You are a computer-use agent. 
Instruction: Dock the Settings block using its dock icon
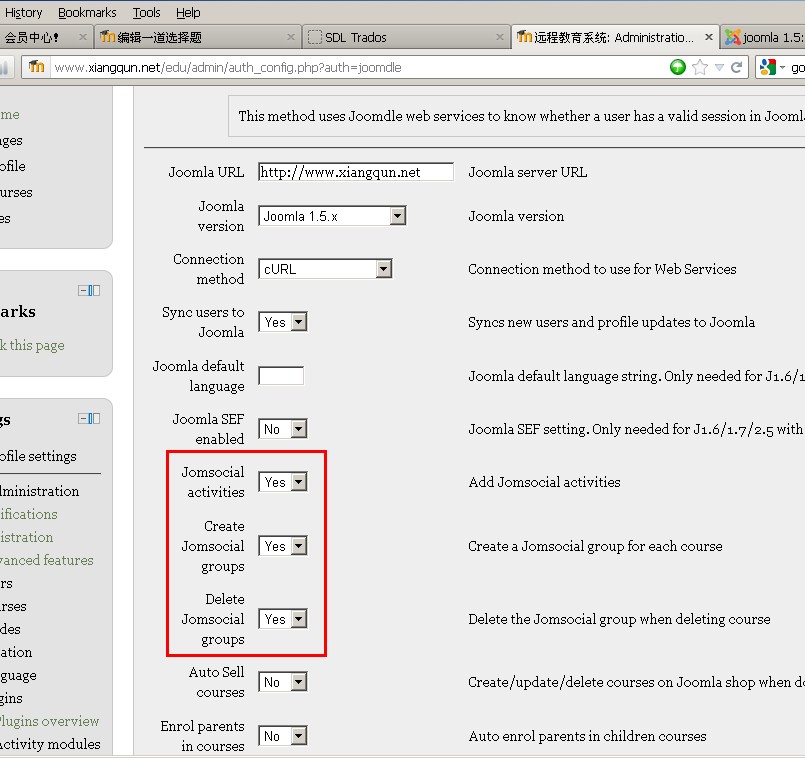coord(95,418)
